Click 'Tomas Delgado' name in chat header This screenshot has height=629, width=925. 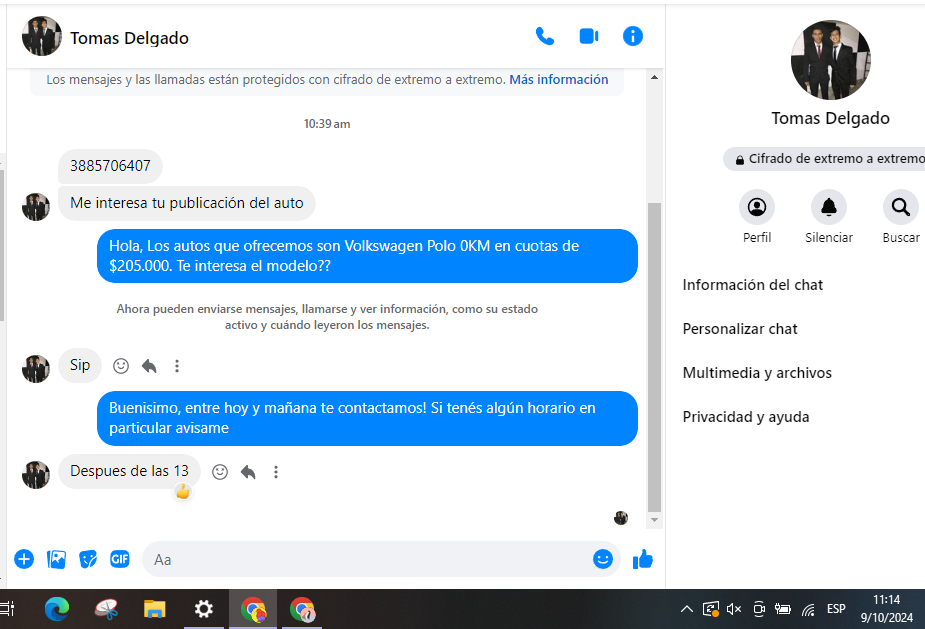[129, 38]
